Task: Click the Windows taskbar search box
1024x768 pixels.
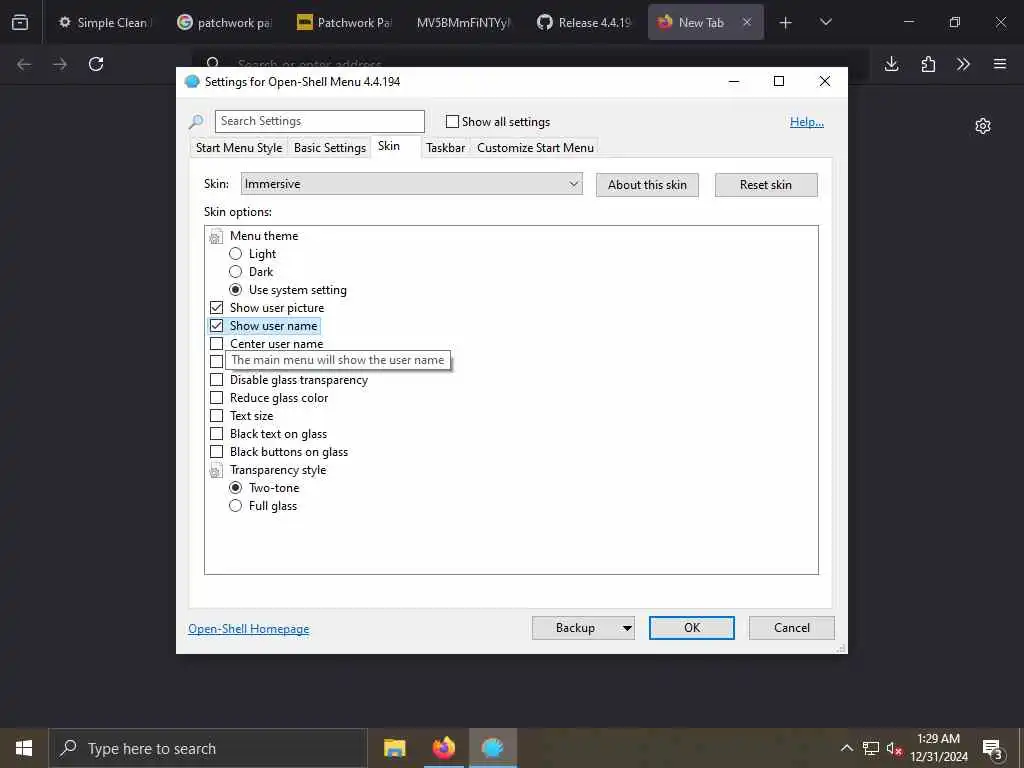Action: click(208, 748)
